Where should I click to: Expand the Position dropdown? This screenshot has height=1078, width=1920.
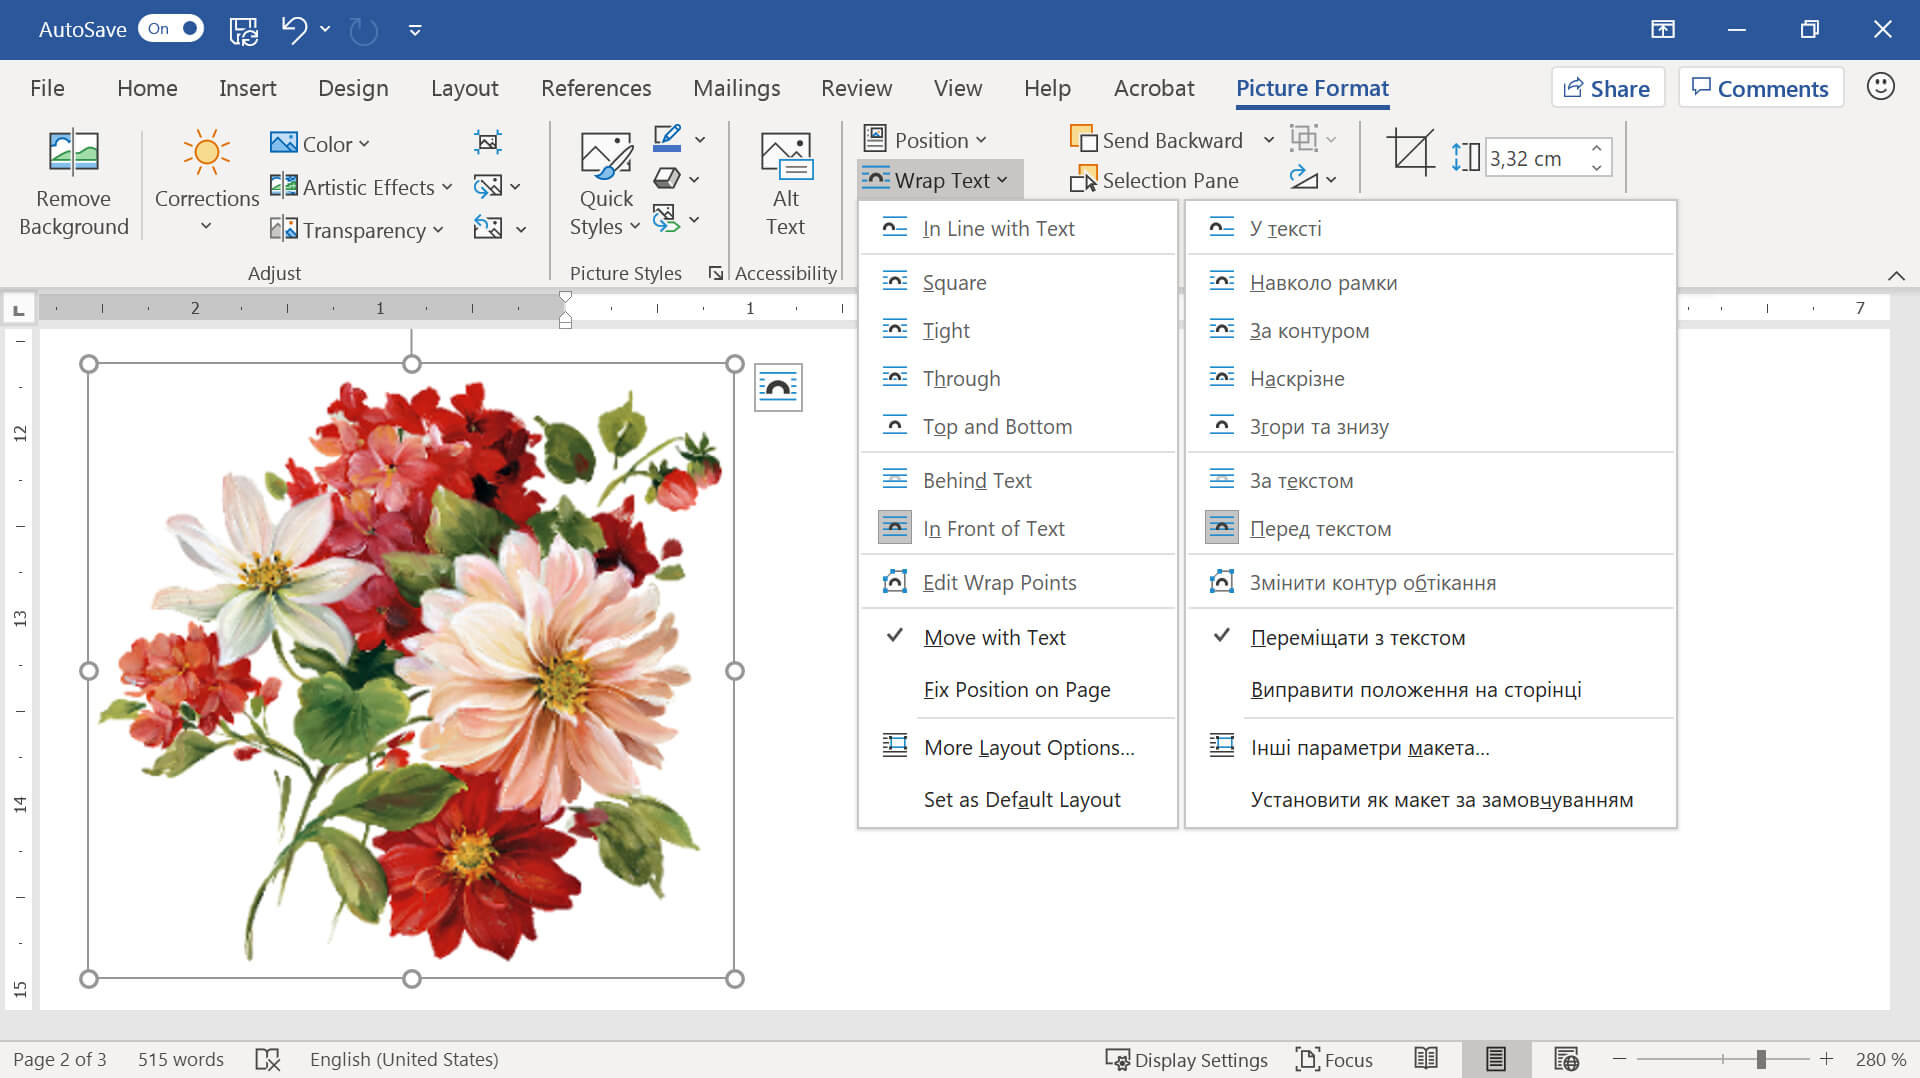(926, 140)
